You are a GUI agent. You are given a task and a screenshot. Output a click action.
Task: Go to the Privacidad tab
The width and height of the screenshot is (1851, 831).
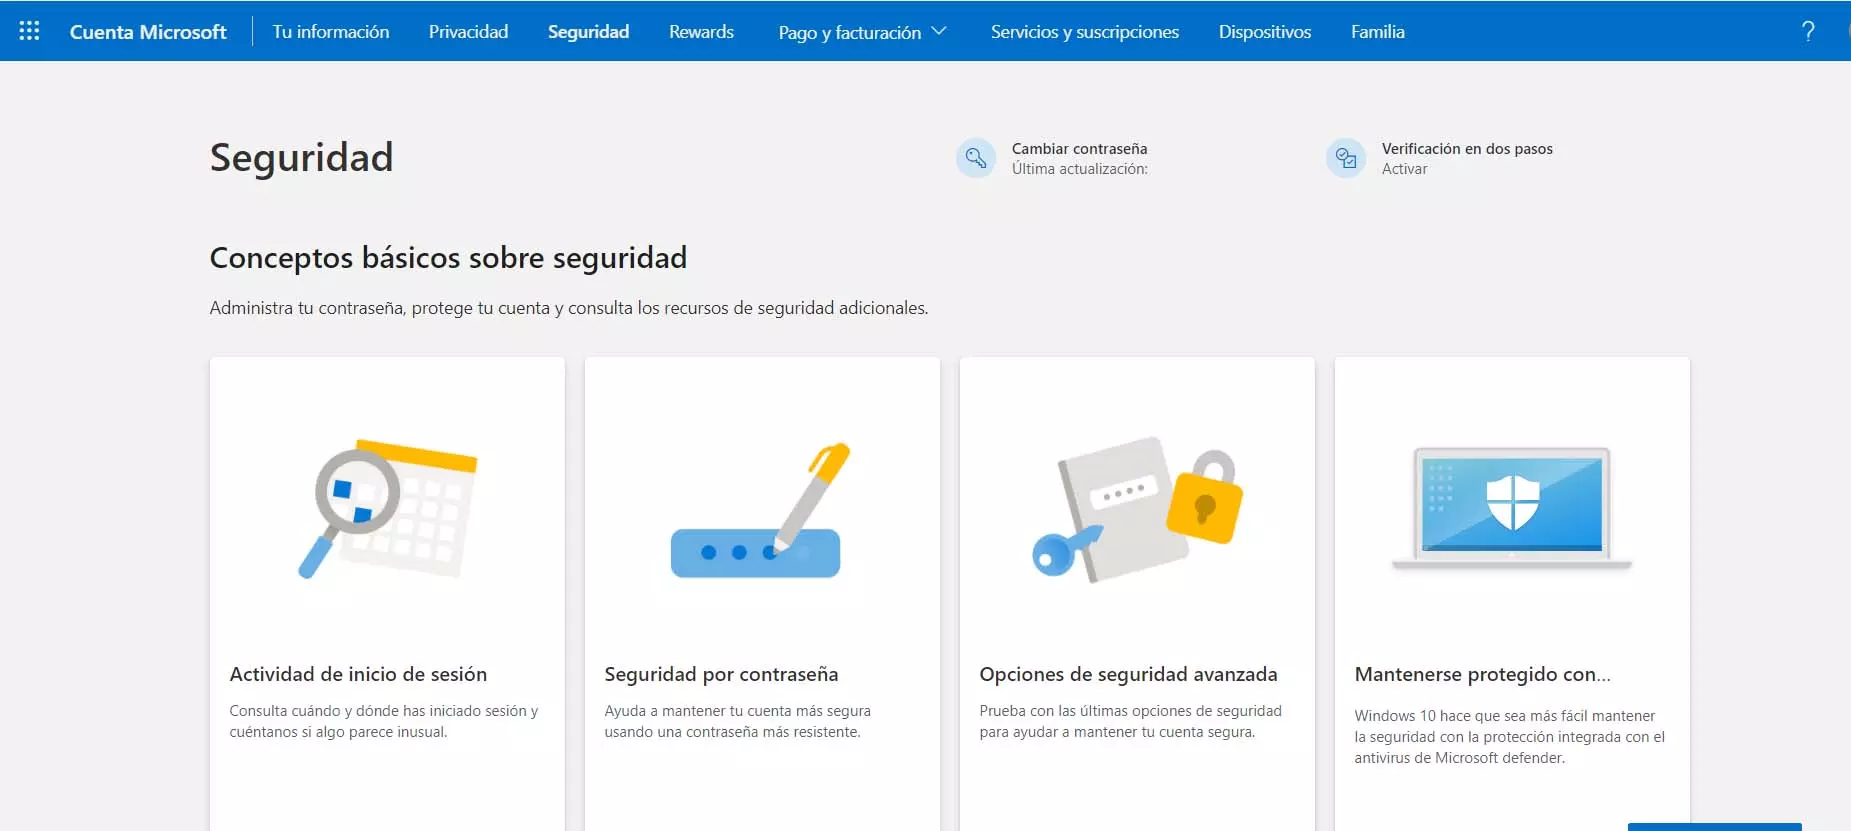click(x=468, y=32)
